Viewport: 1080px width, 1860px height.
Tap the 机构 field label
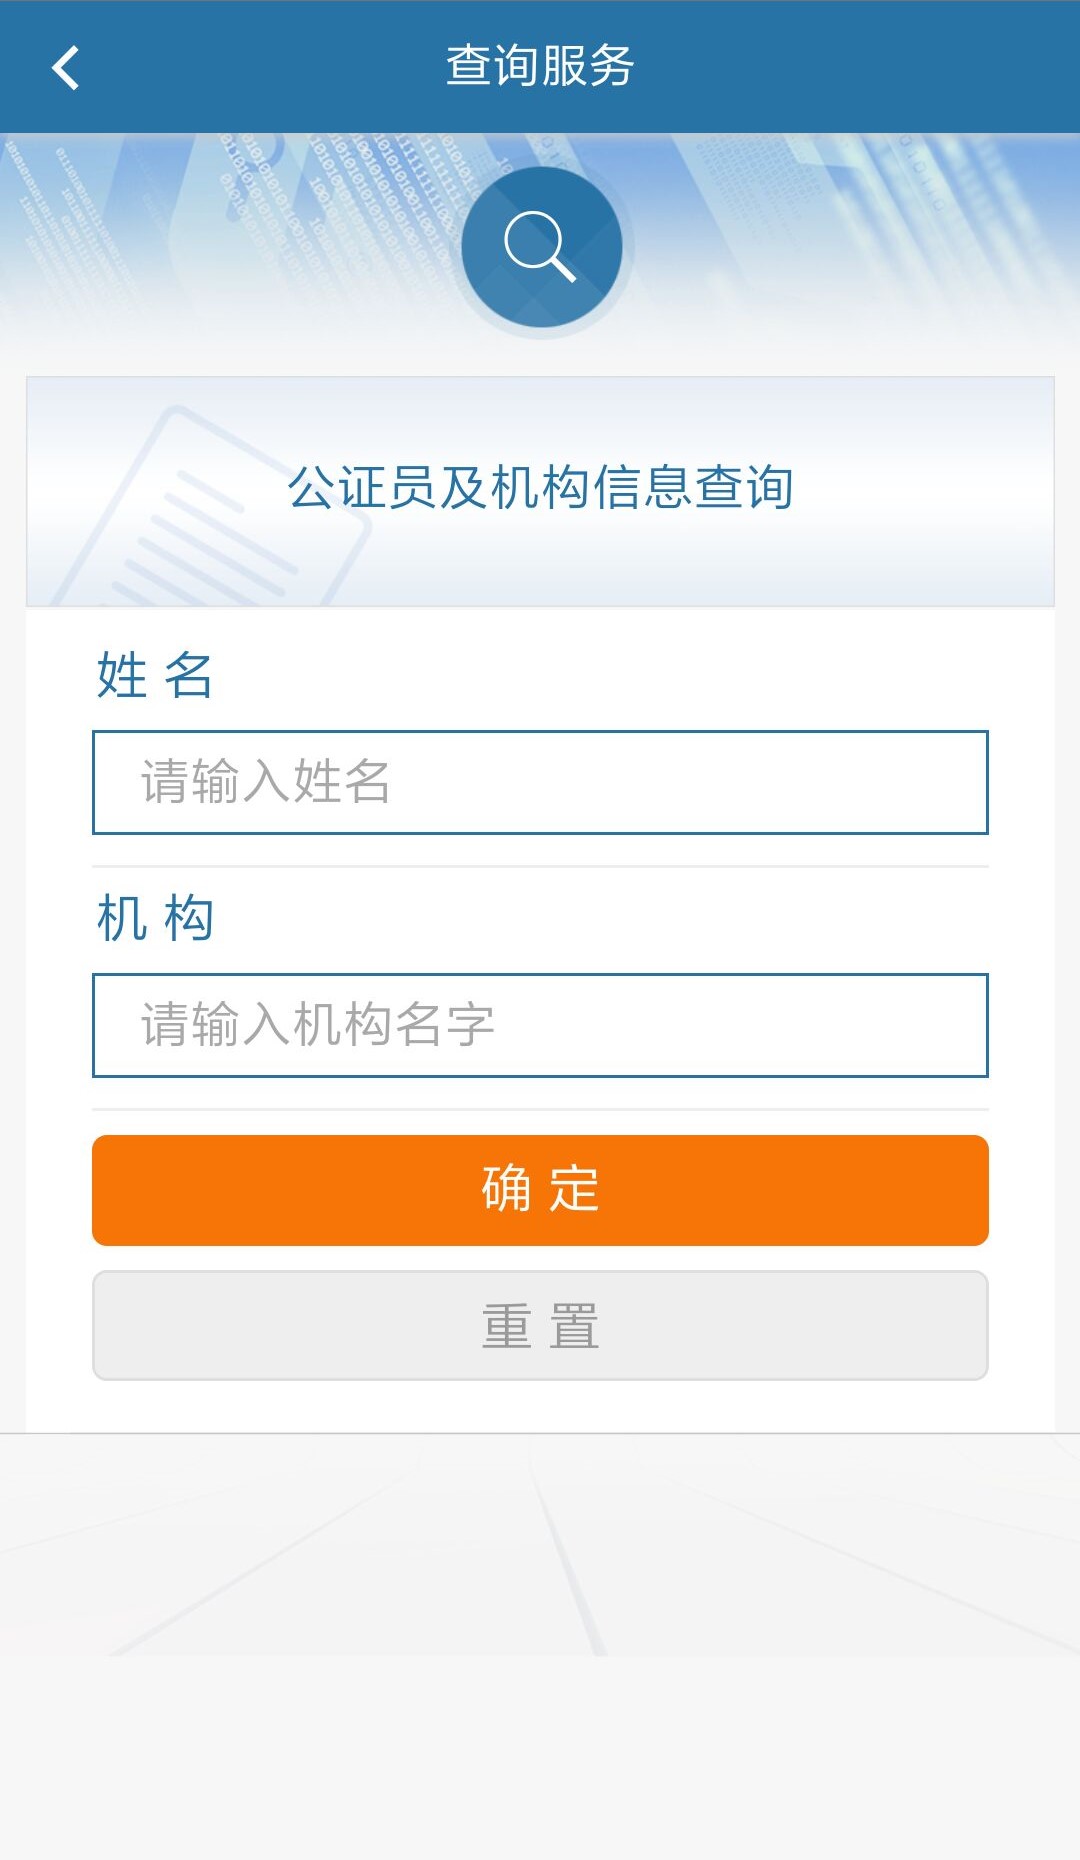[x=154, y=918]
